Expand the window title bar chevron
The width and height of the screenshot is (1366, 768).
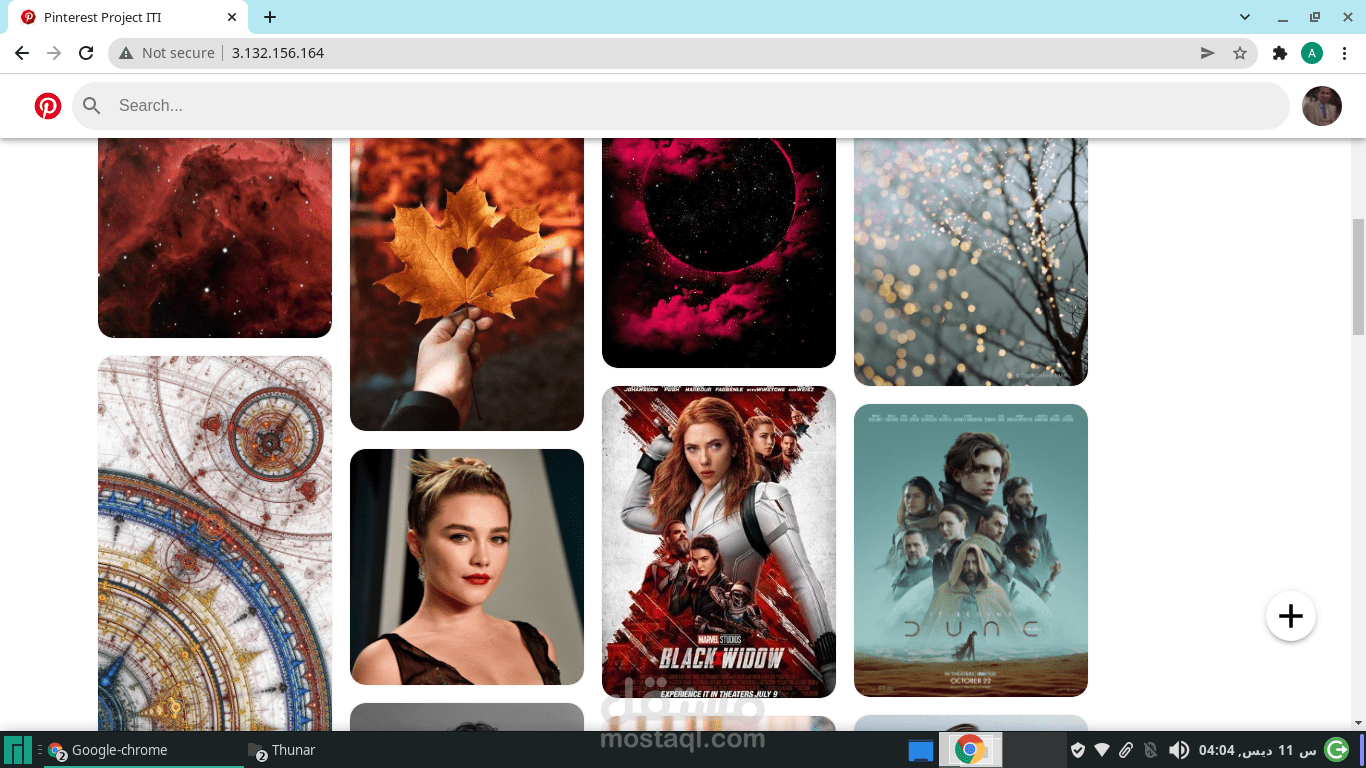(x=1244, y=16)
